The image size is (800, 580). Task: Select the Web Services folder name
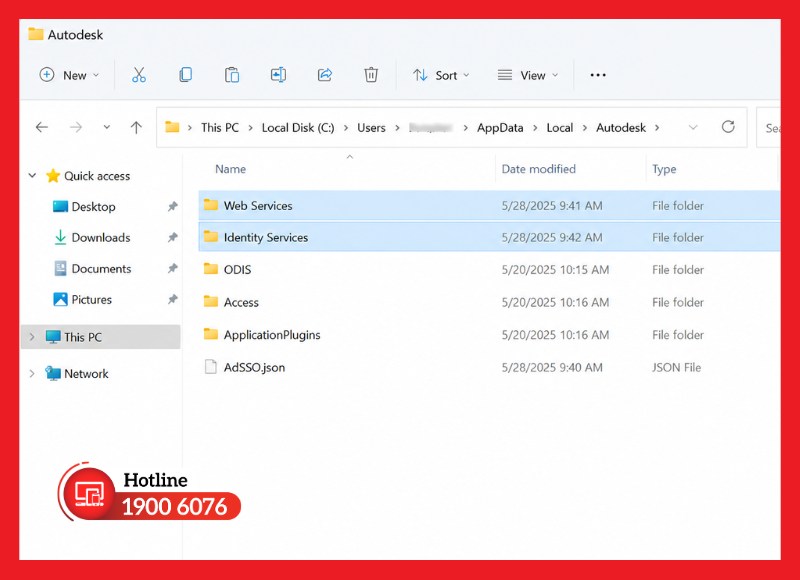click(258, 206)
